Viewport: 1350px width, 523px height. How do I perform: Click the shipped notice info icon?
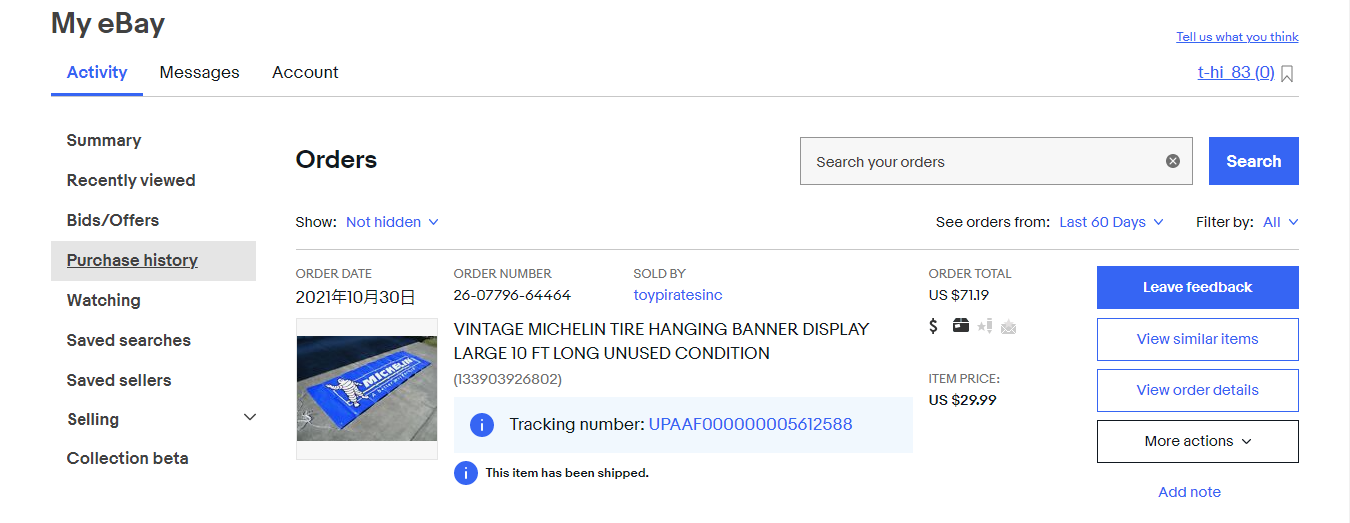(465, 473)
